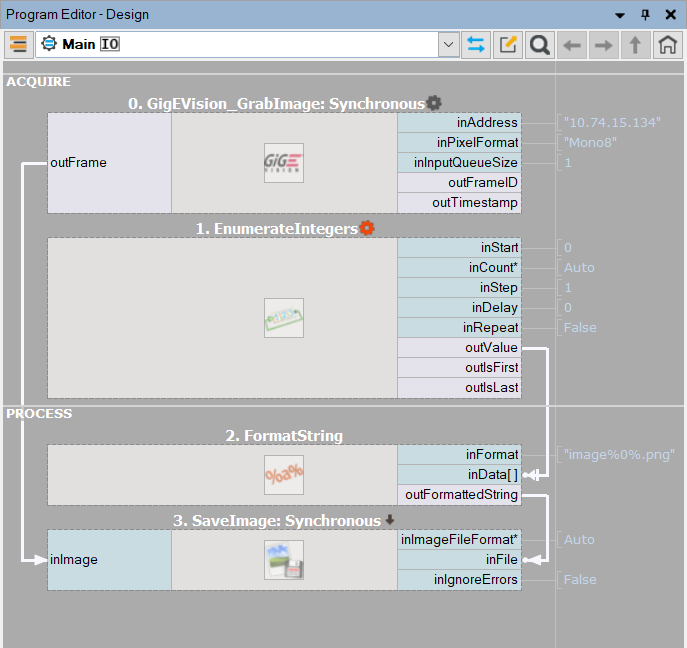
Task: Click the SaveImage filter icon
Action: point(284,559)
